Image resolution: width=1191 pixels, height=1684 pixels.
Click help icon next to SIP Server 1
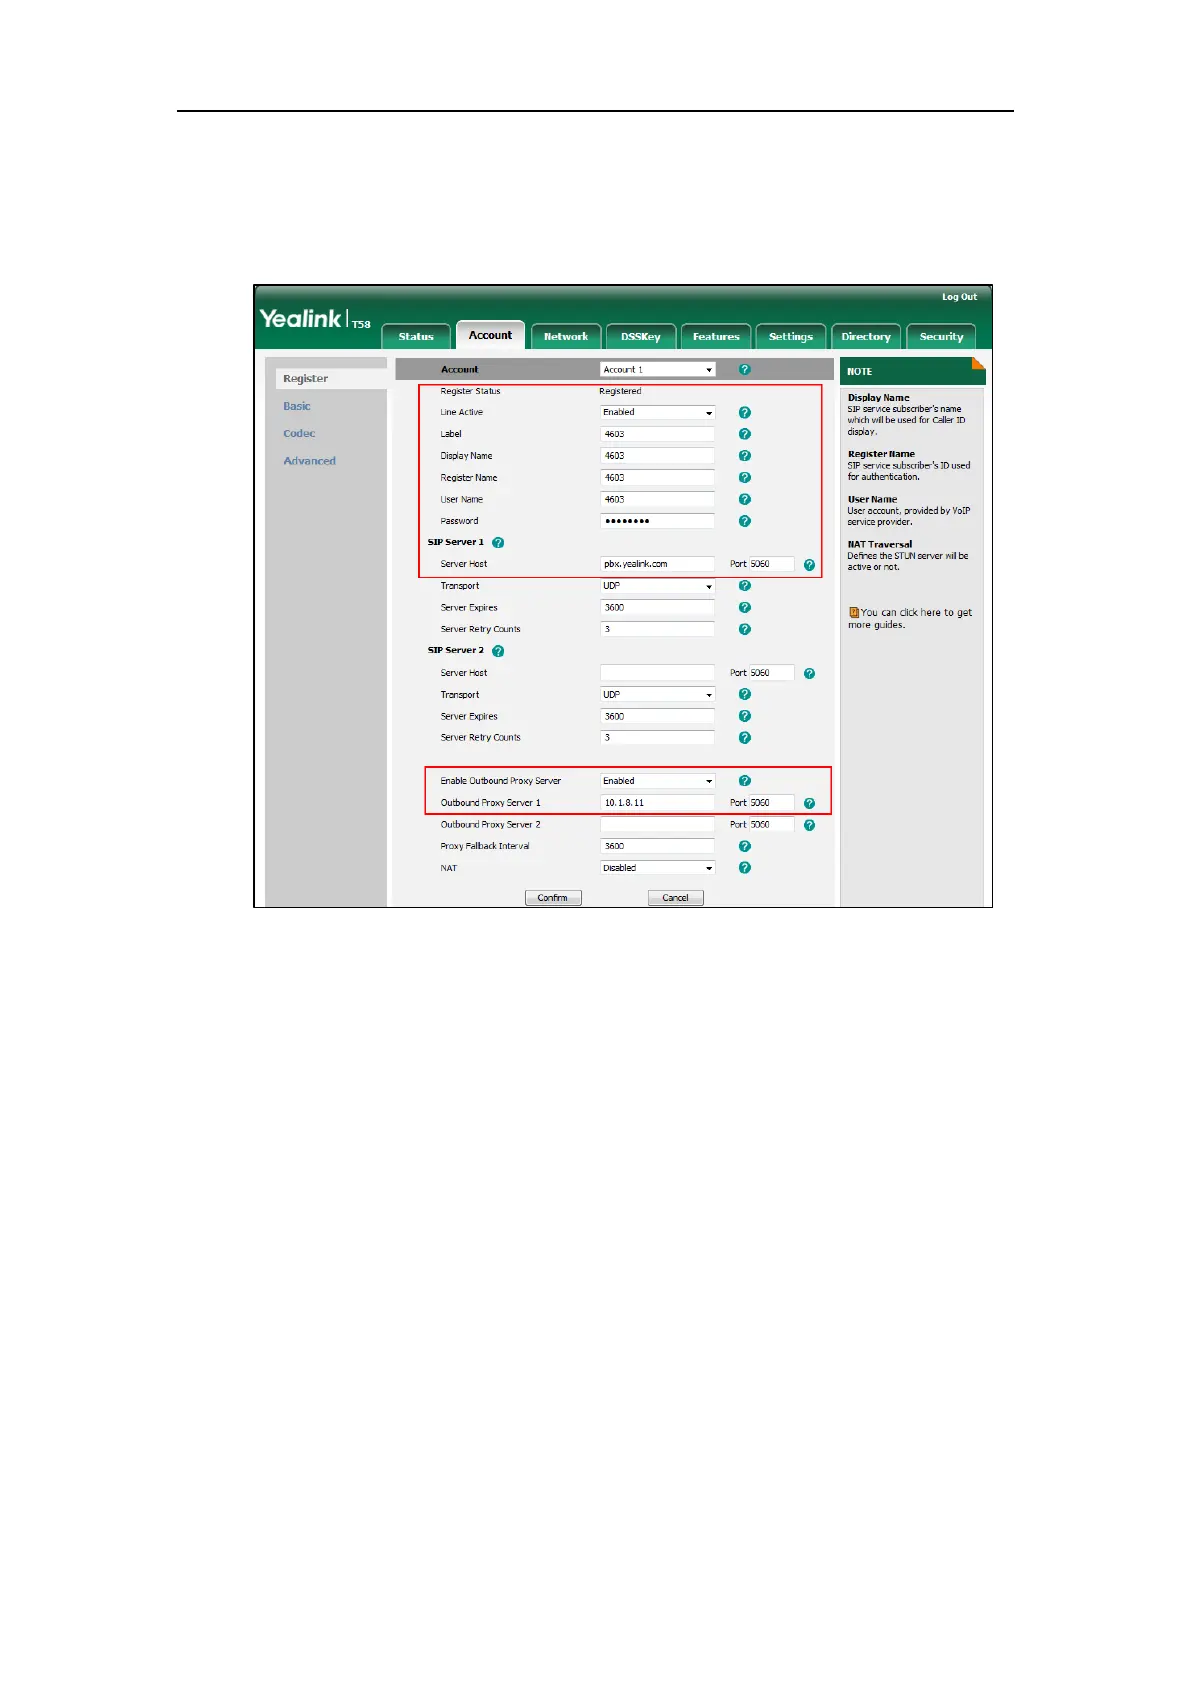(x=498, y=542)
